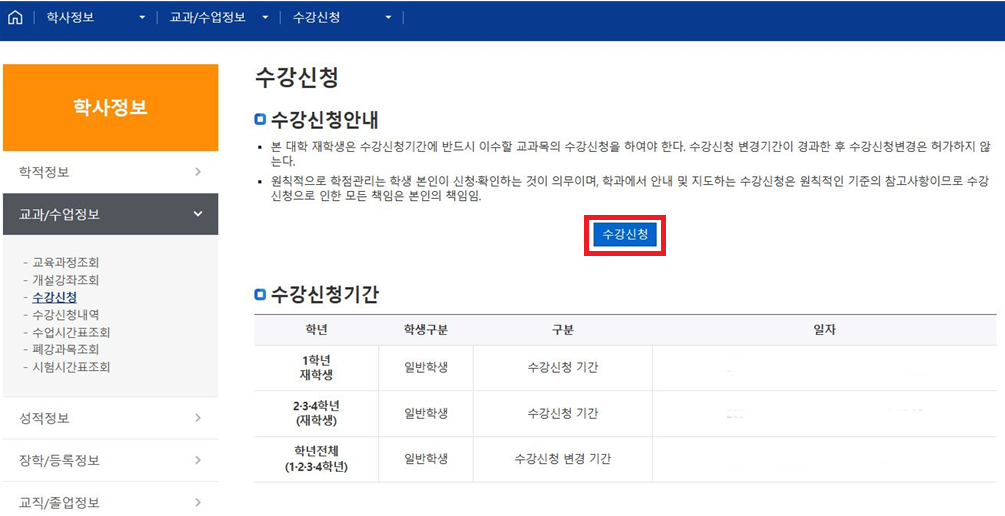
Task: Click the 수강신청기간 section heading bullet icon
Action: click(261, 294)
